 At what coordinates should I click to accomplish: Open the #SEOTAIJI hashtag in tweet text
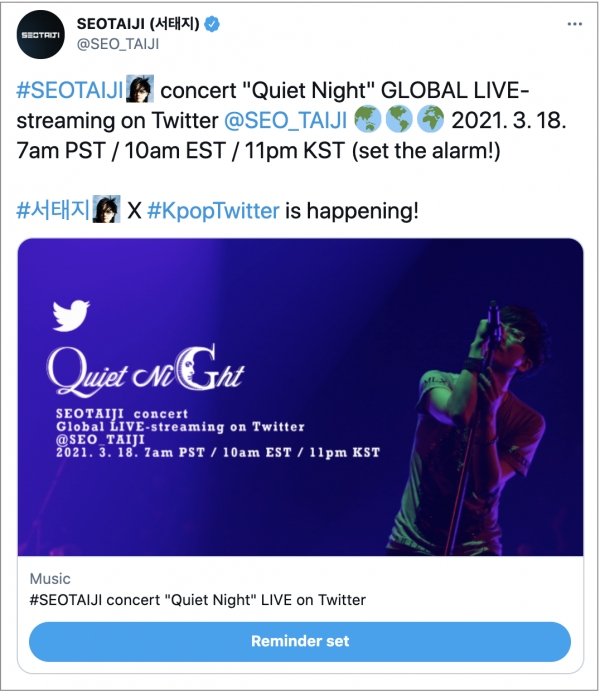coord(70,90)
